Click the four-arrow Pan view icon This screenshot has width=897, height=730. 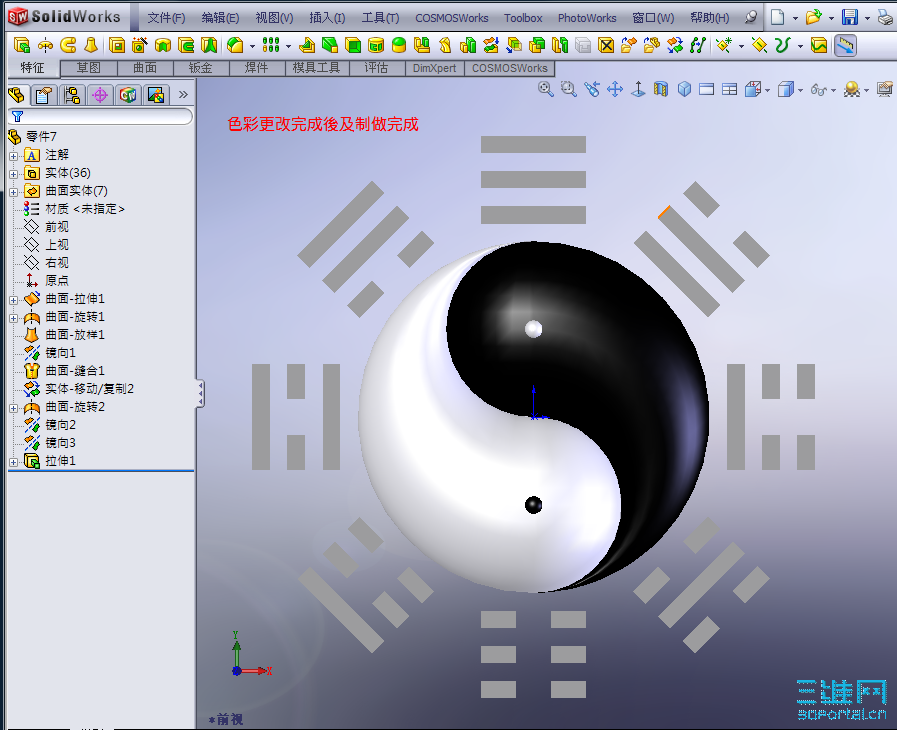click(x=615, y=89)
